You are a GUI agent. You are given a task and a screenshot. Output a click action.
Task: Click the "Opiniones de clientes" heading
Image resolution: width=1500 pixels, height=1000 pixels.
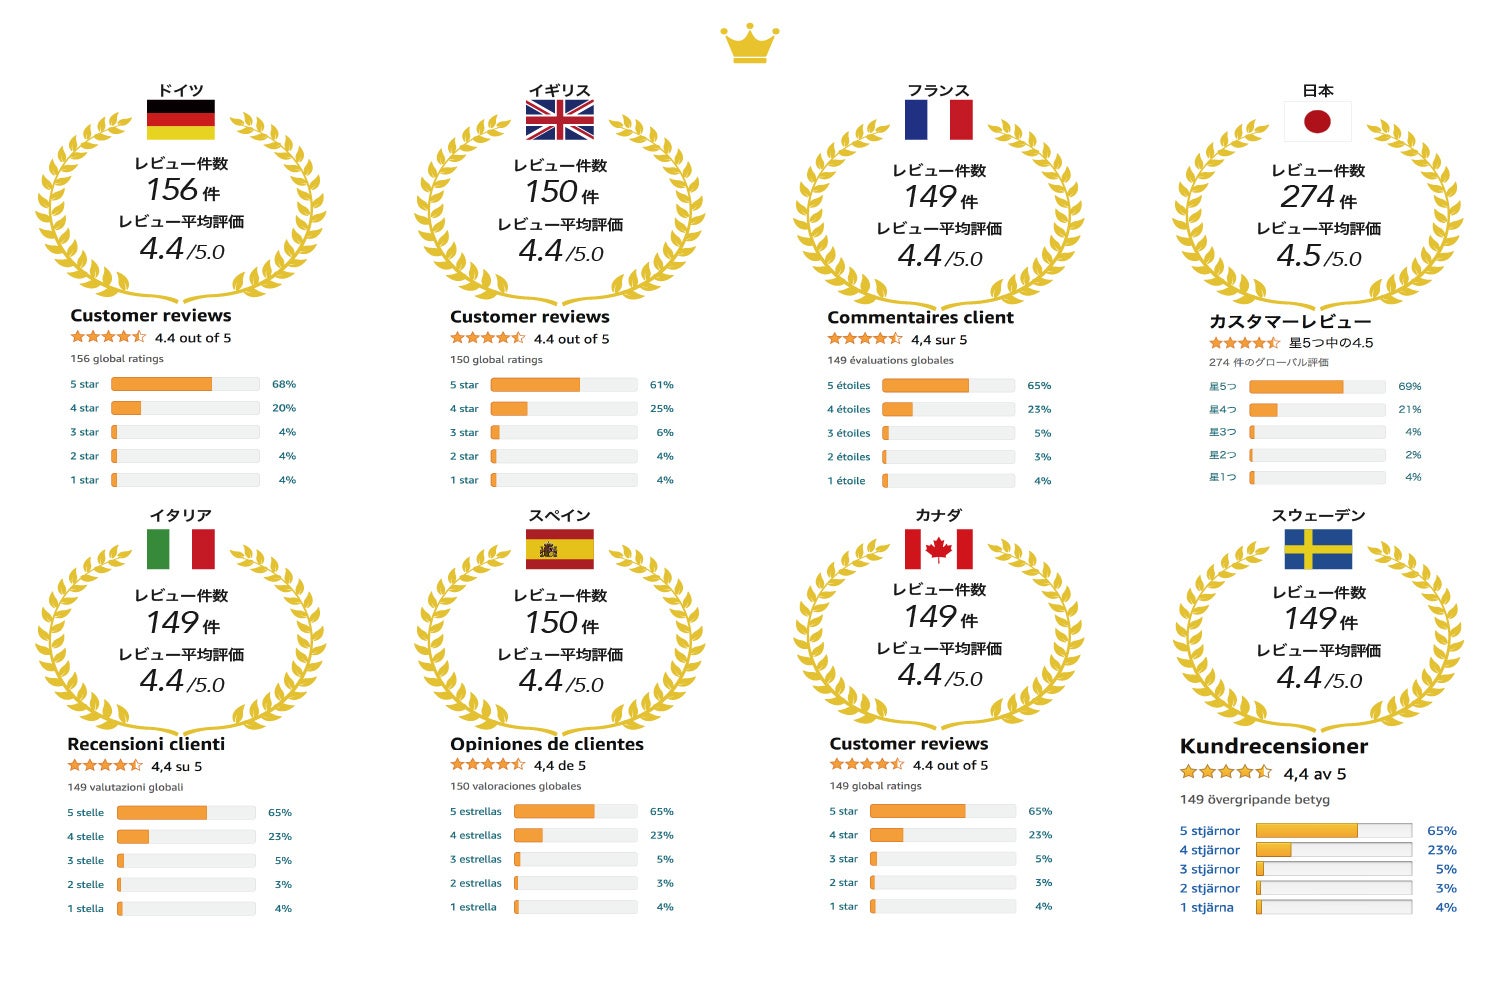coord(546,744)
